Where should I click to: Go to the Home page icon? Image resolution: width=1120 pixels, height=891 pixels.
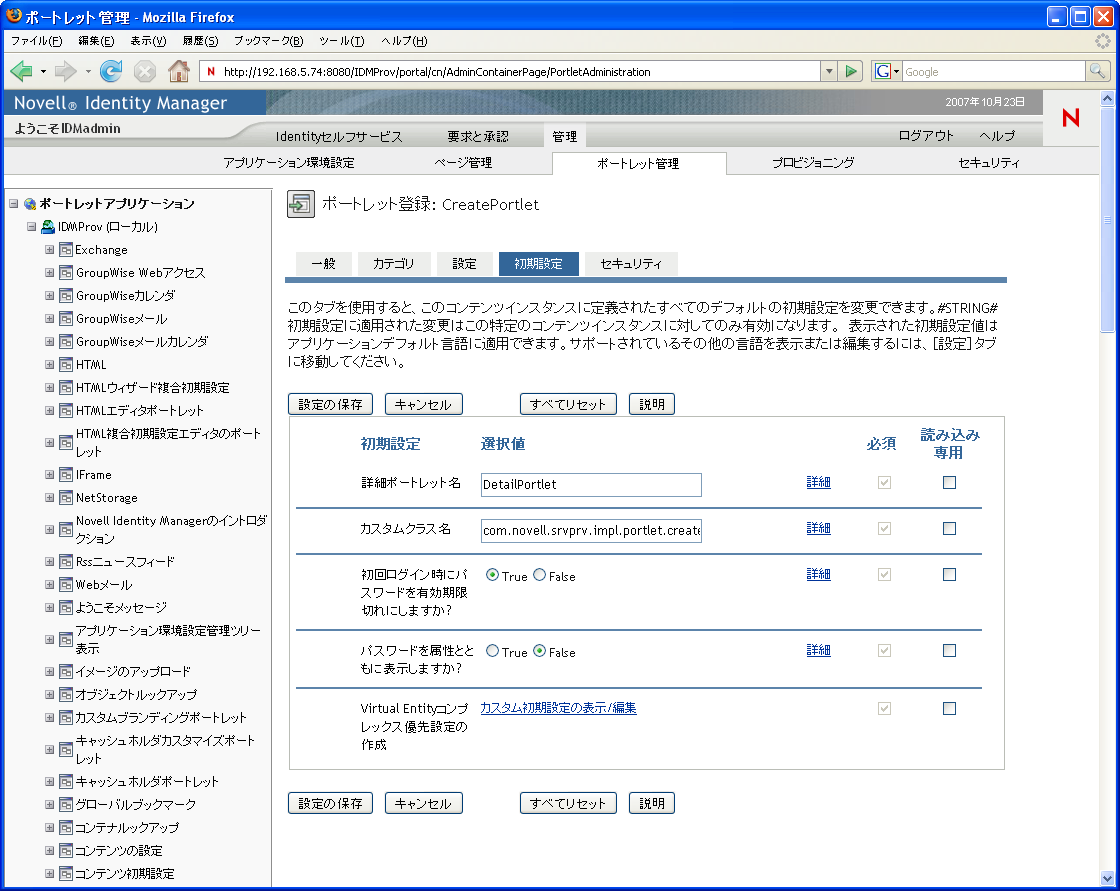(x=179, y=71)
